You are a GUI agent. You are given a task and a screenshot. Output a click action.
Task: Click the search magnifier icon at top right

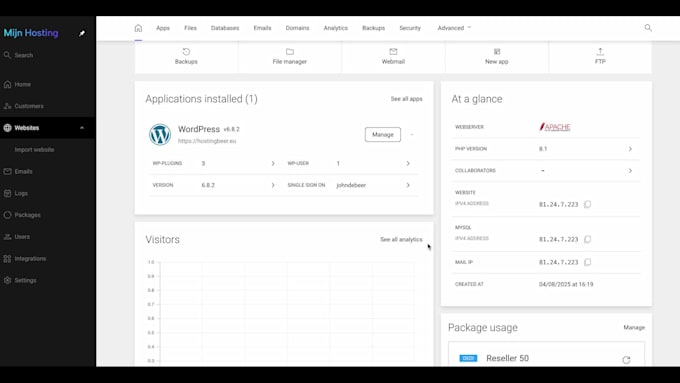click(x=648, y=28)
